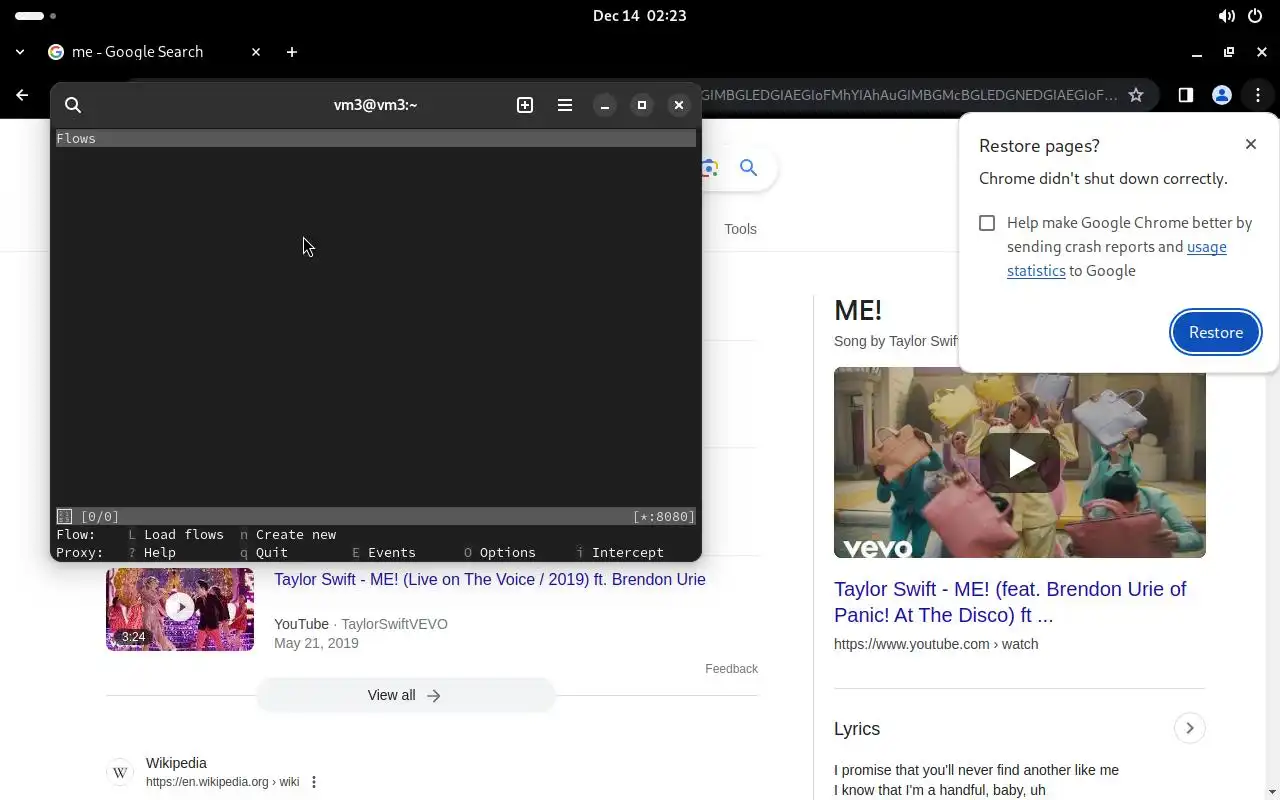Click the Google search magnifier icon
Image resolution: width=1280 pixels, height=800 pixels.
pos(748,168)
